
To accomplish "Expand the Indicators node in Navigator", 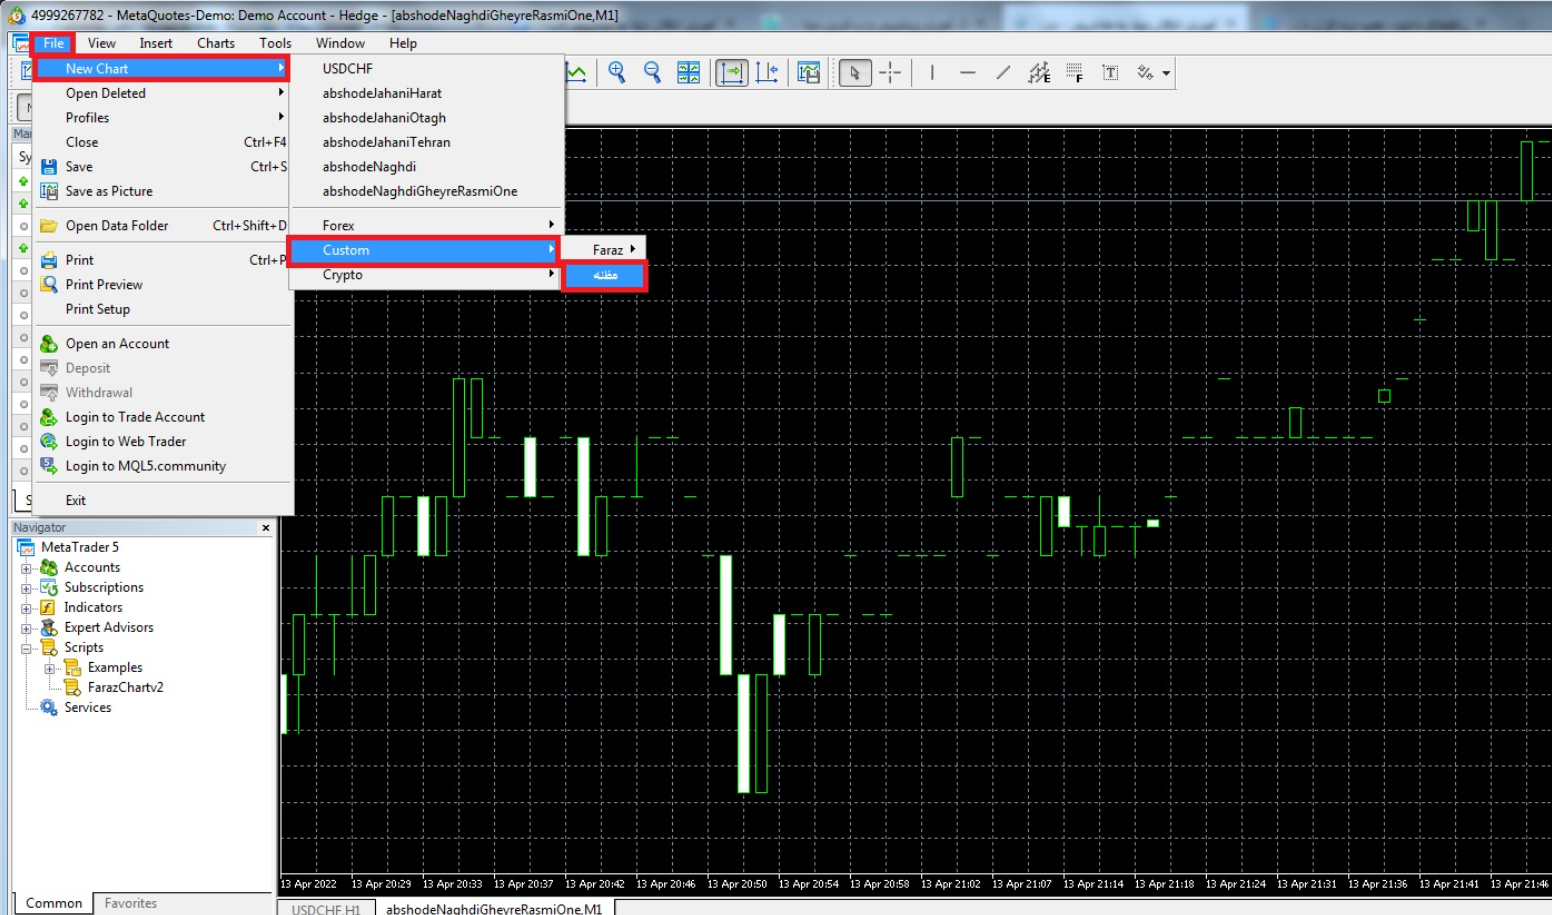I will [x=27, y=608].
